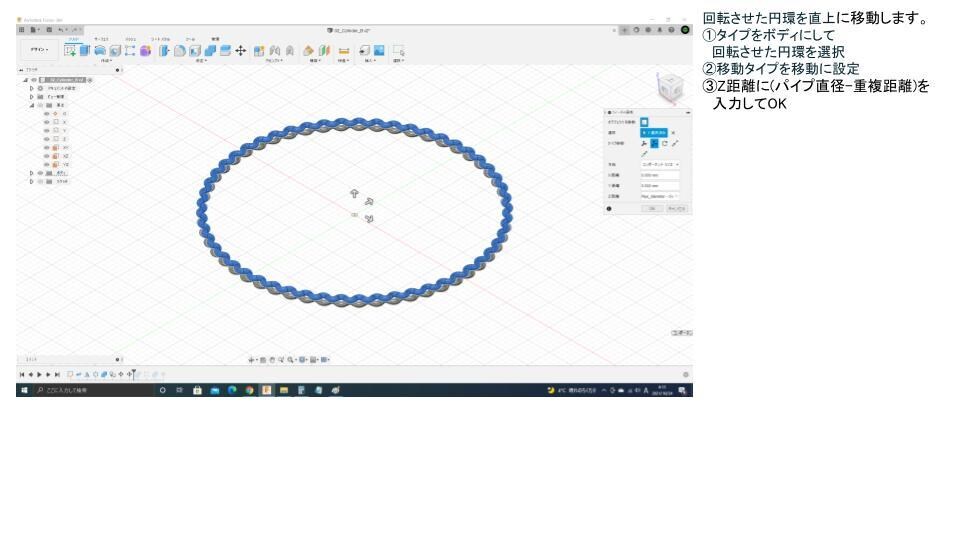Click the Measure ruler icon

[343, 51]
